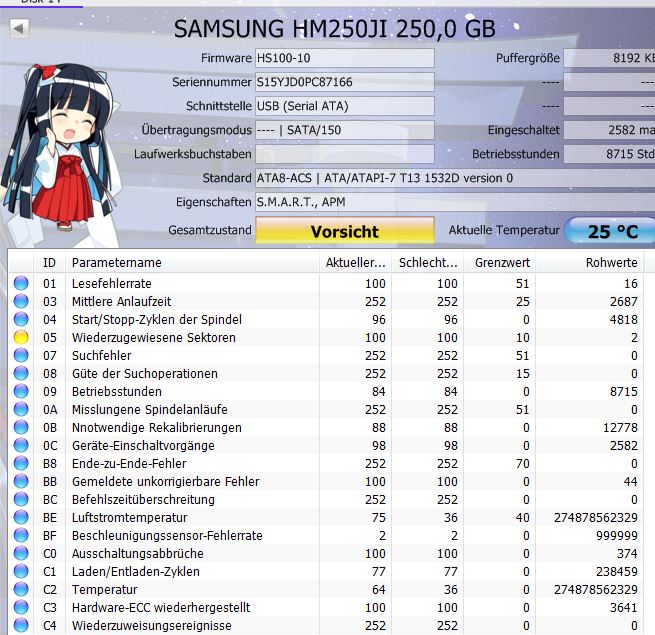
Task: Click the status orb for Gemeldete unkorrigierbare Fehler
Action: click(21, 481)
